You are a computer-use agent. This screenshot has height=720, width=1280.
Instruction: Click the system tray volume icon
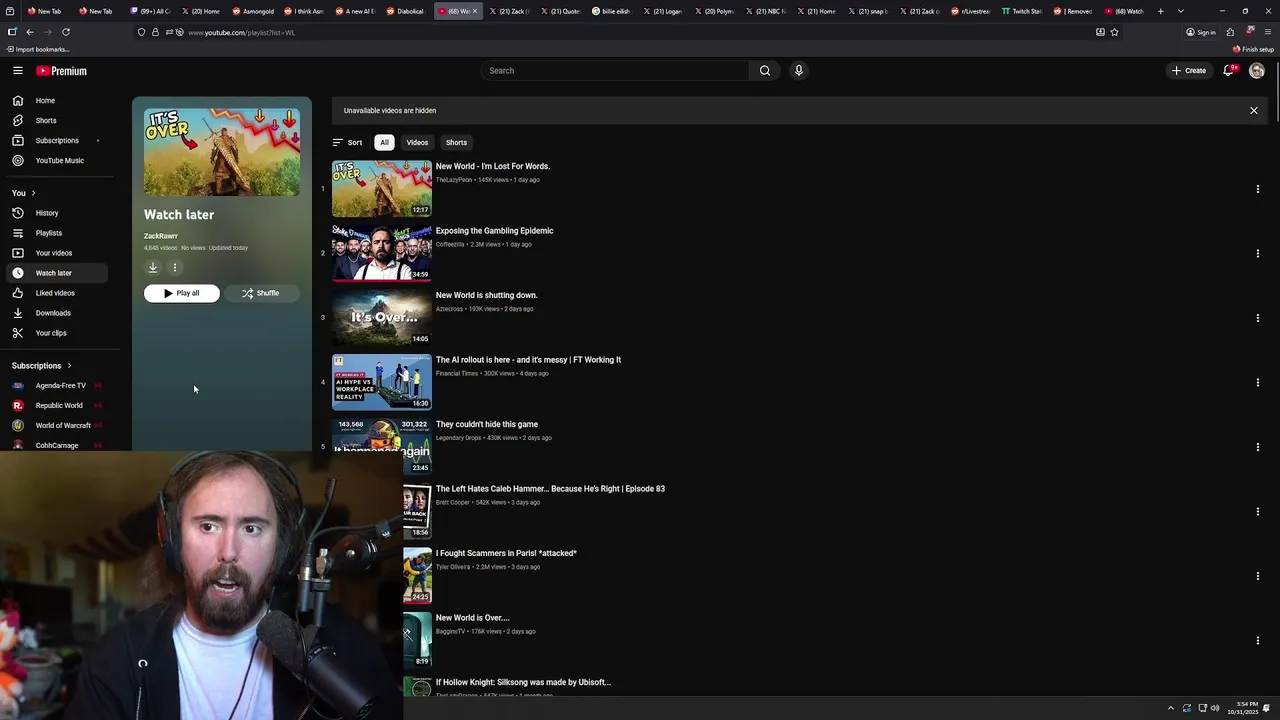click(1216, 708)
